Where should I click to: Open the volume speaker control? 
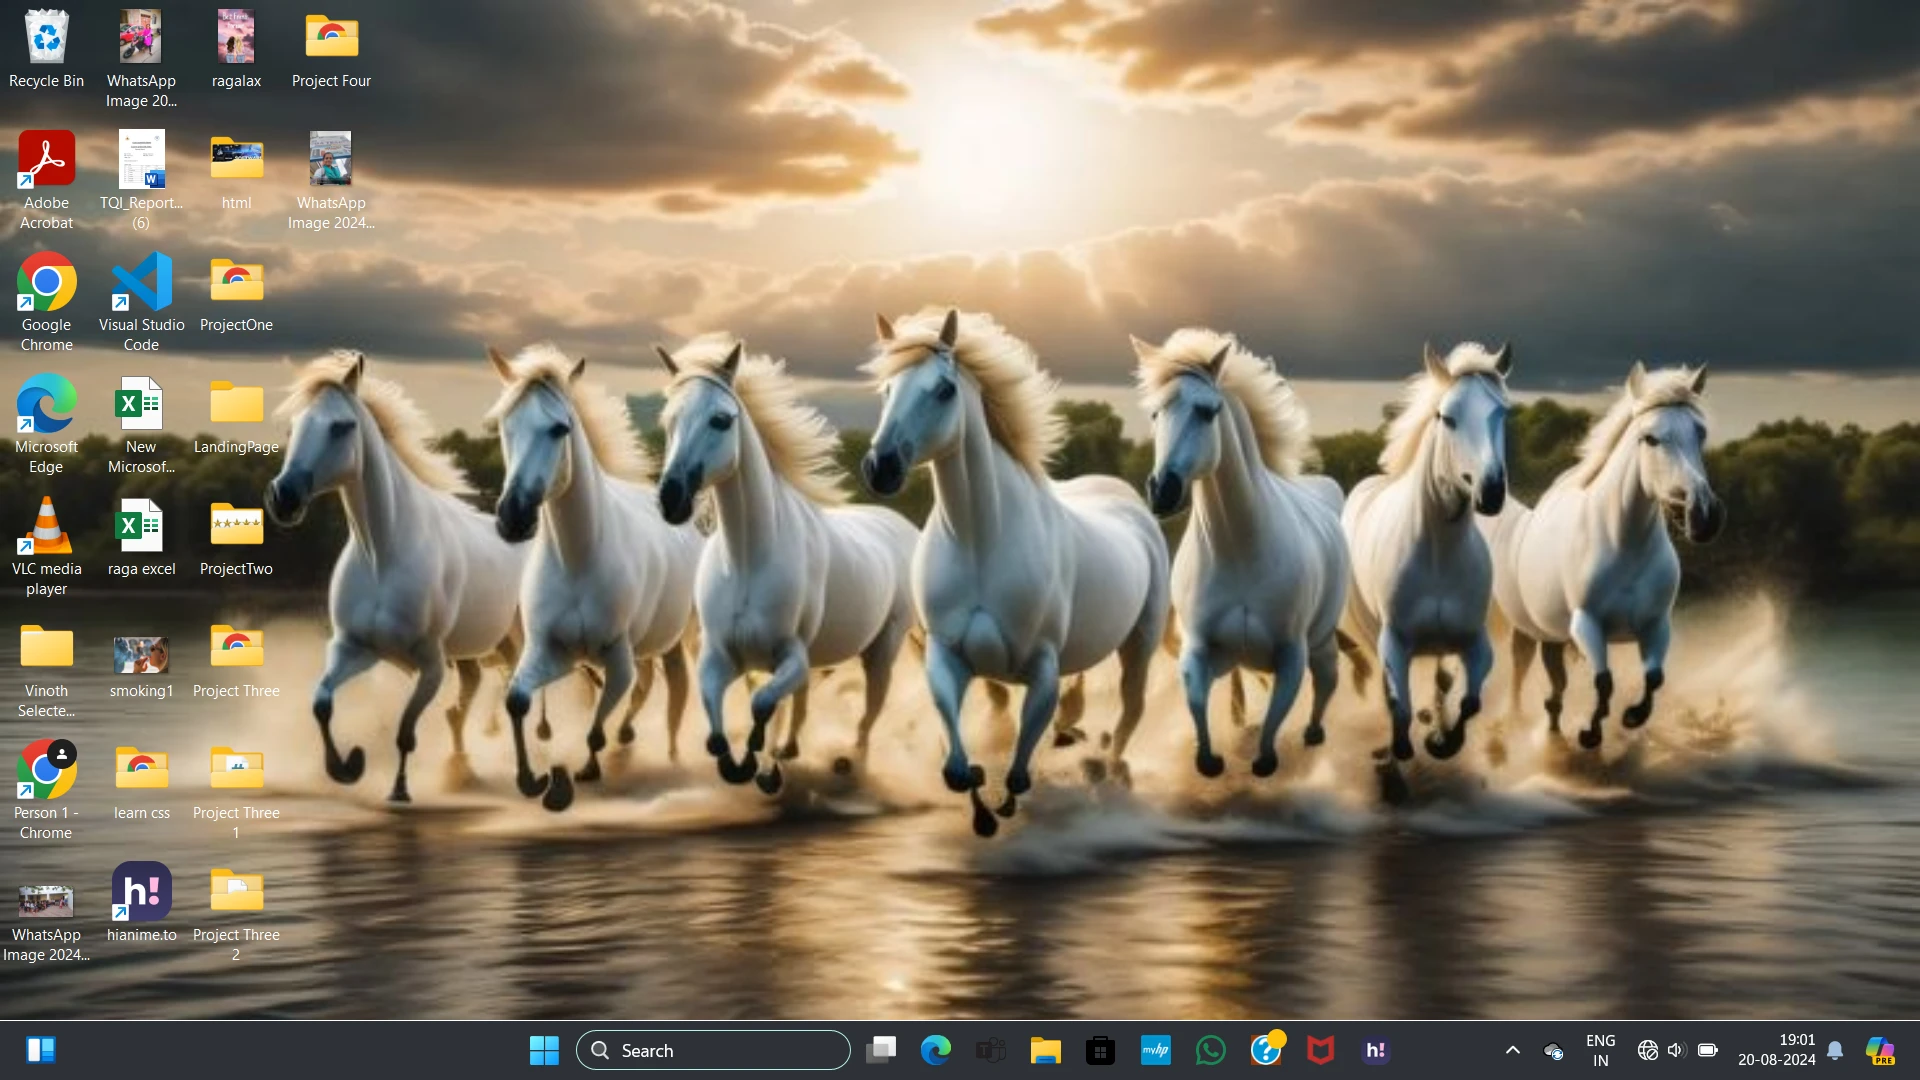point(1677,1050)
